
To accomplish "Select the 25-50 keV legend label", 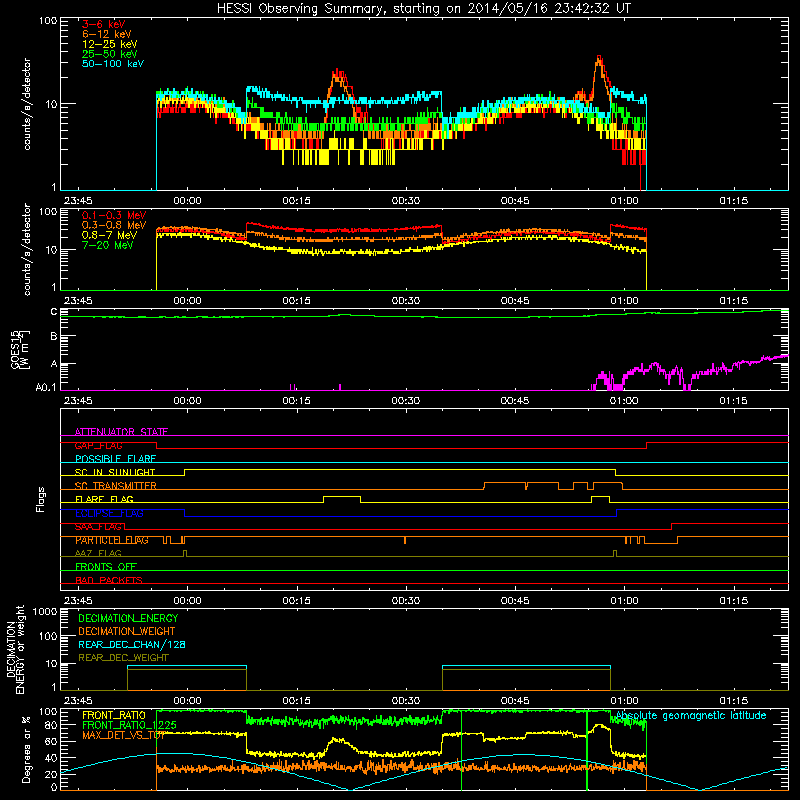I will pos(110,54).
